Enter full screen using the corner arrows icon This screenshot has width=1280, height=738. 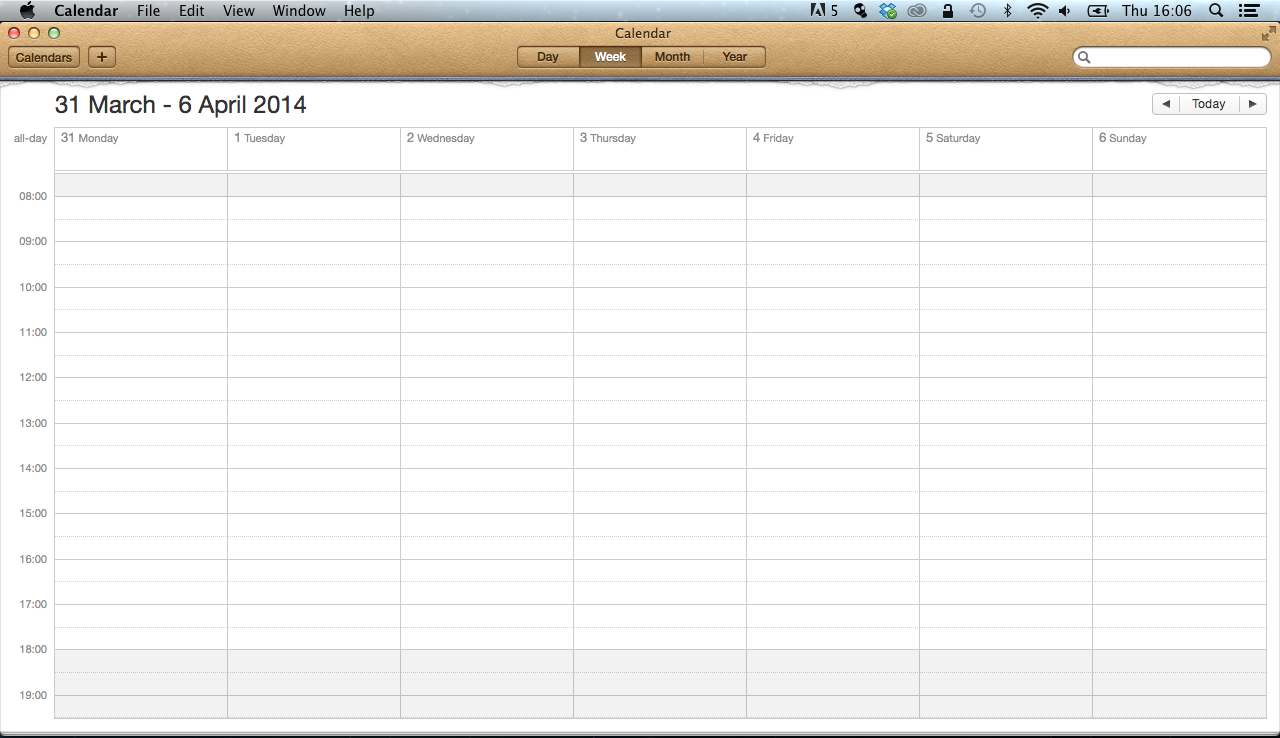1269,33
